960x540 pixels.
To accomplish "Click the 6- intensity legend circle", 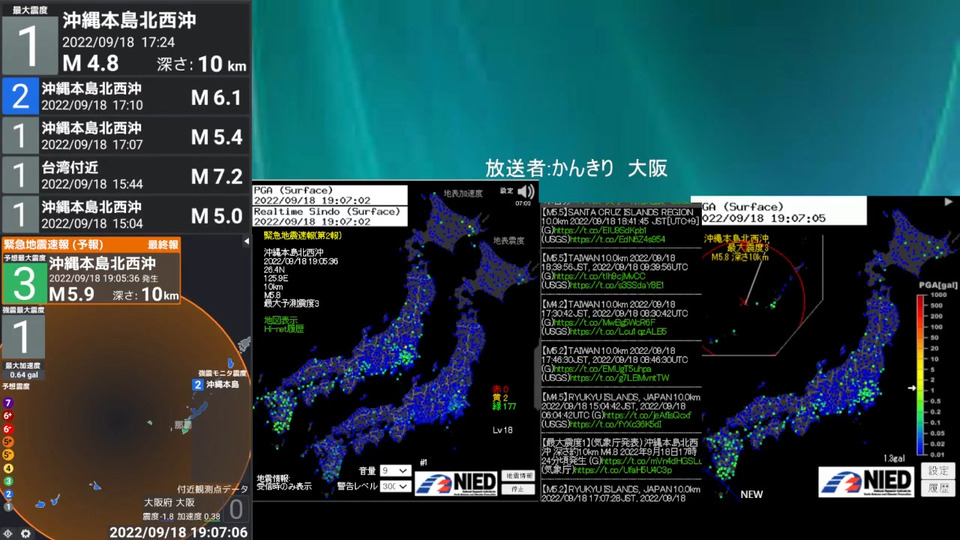I will tap(8, 429).
